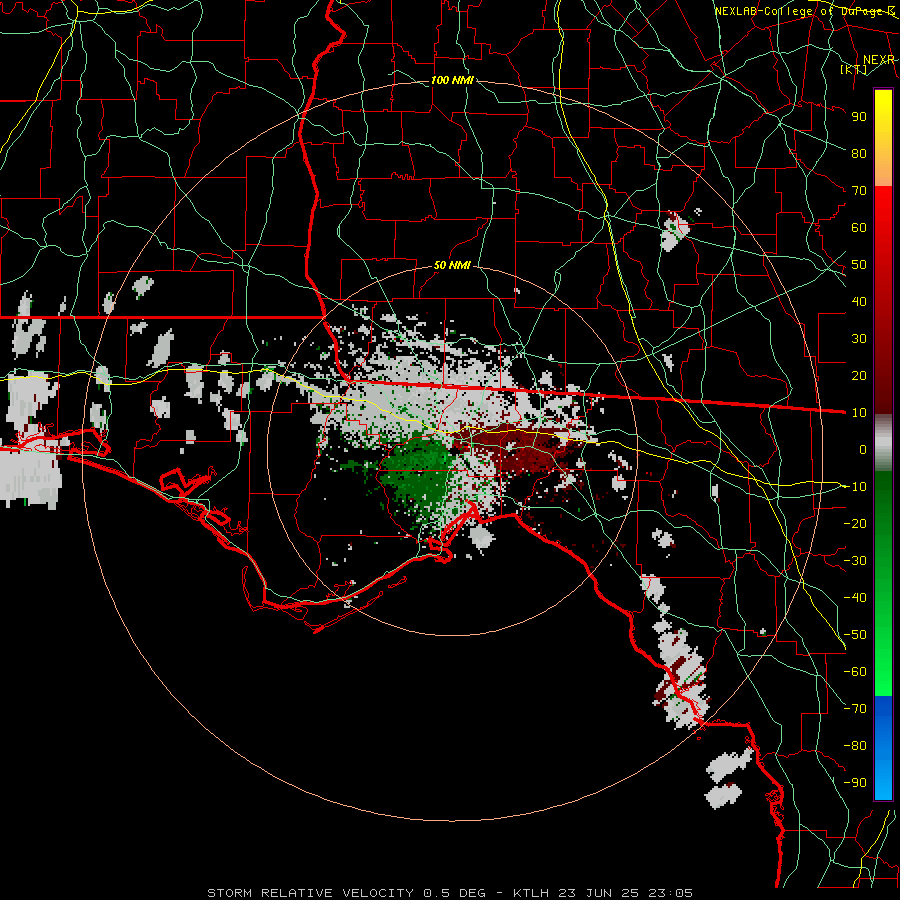
Task: Click the NEXR label above the scale
Action: point(878,60)
